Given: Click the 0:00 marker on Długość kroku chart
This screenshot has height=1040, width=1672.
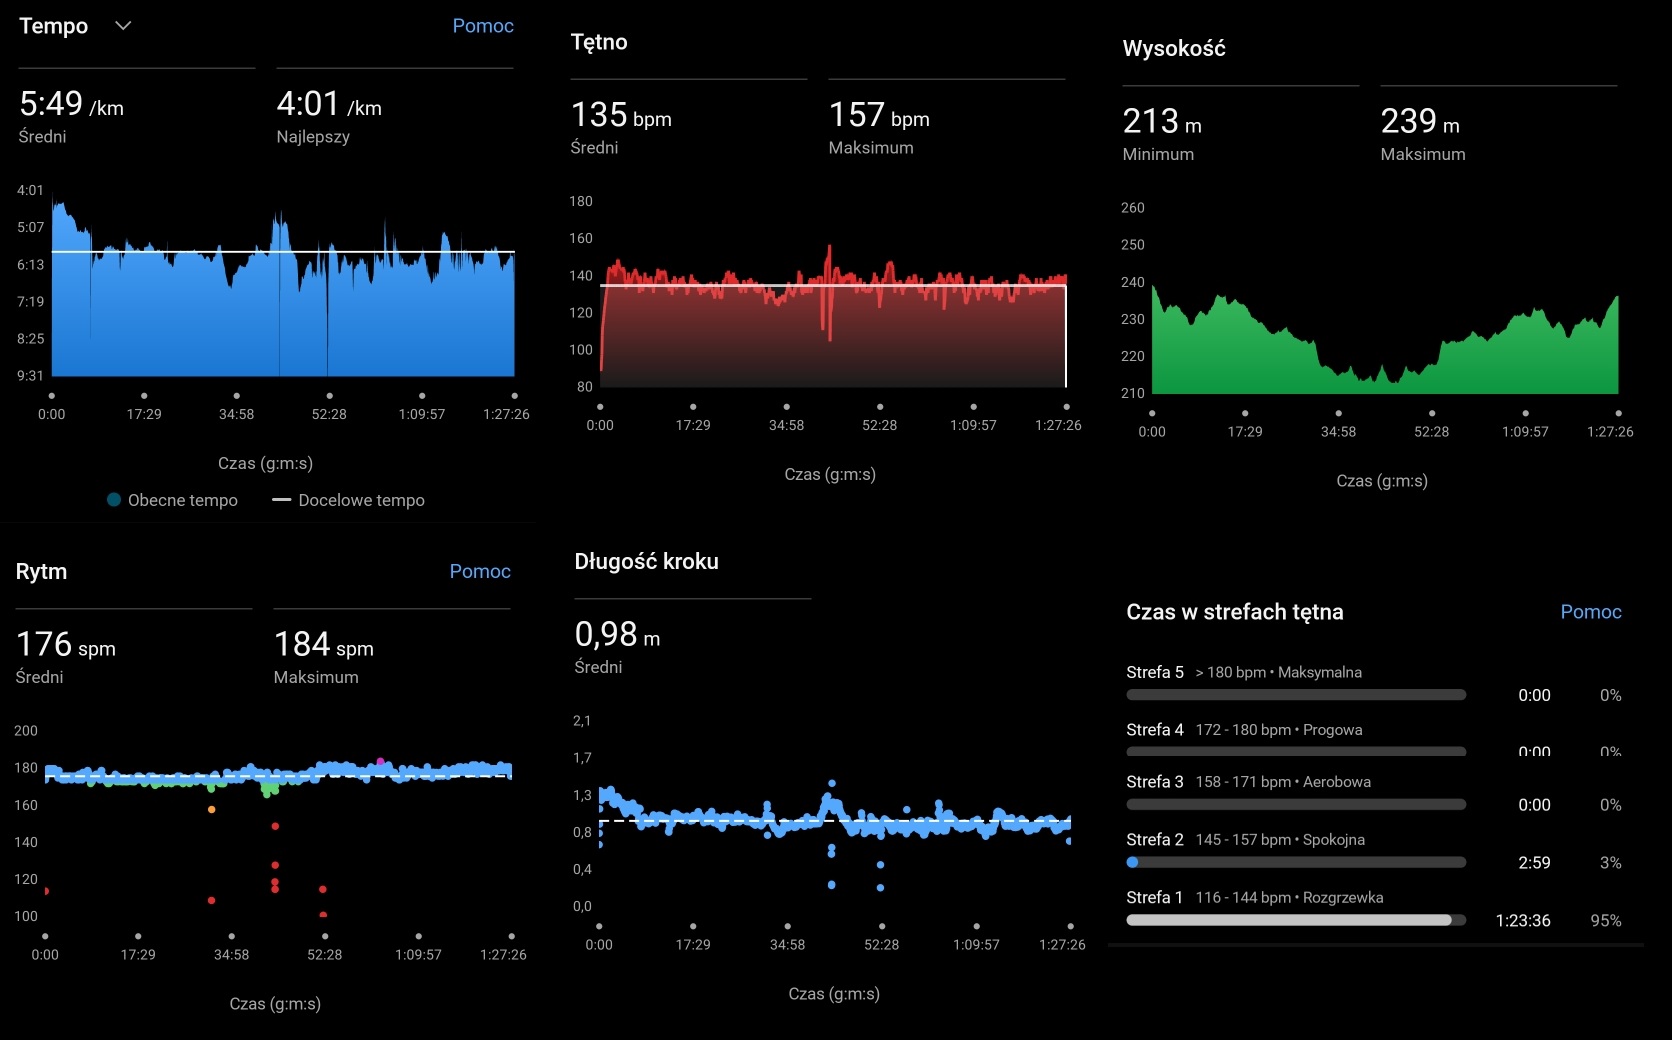Looking at the screenshot, I should pos(599,927).
